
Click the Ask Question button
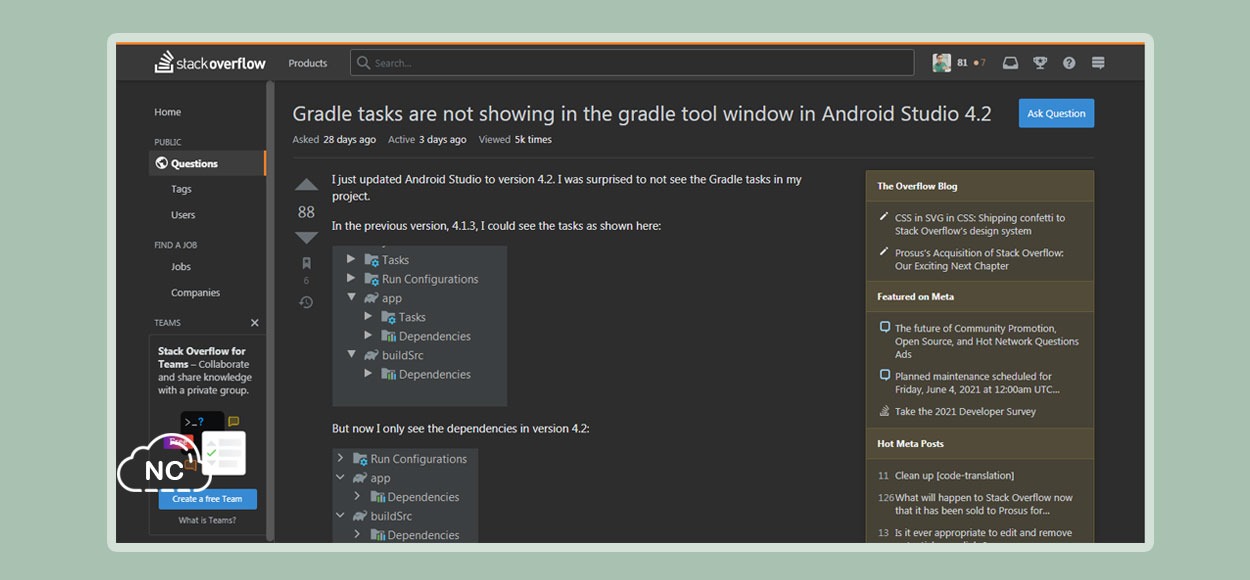click(x=1056, y=113)
